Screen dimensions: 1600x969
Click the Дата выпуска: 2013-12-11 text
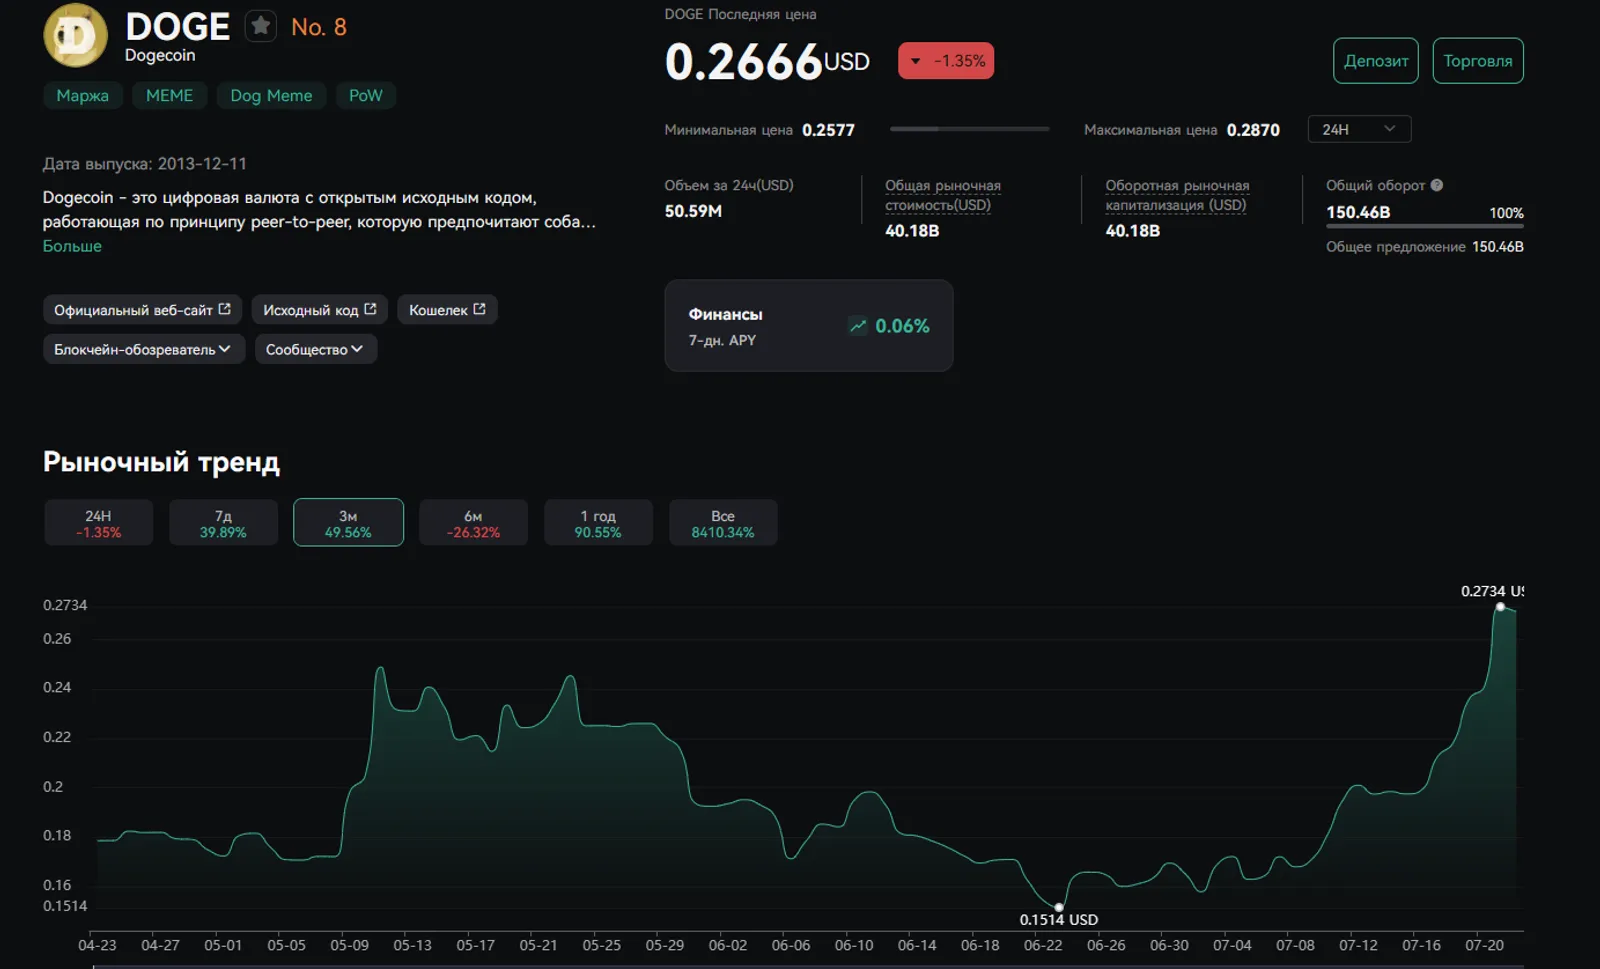pos(144,164)
